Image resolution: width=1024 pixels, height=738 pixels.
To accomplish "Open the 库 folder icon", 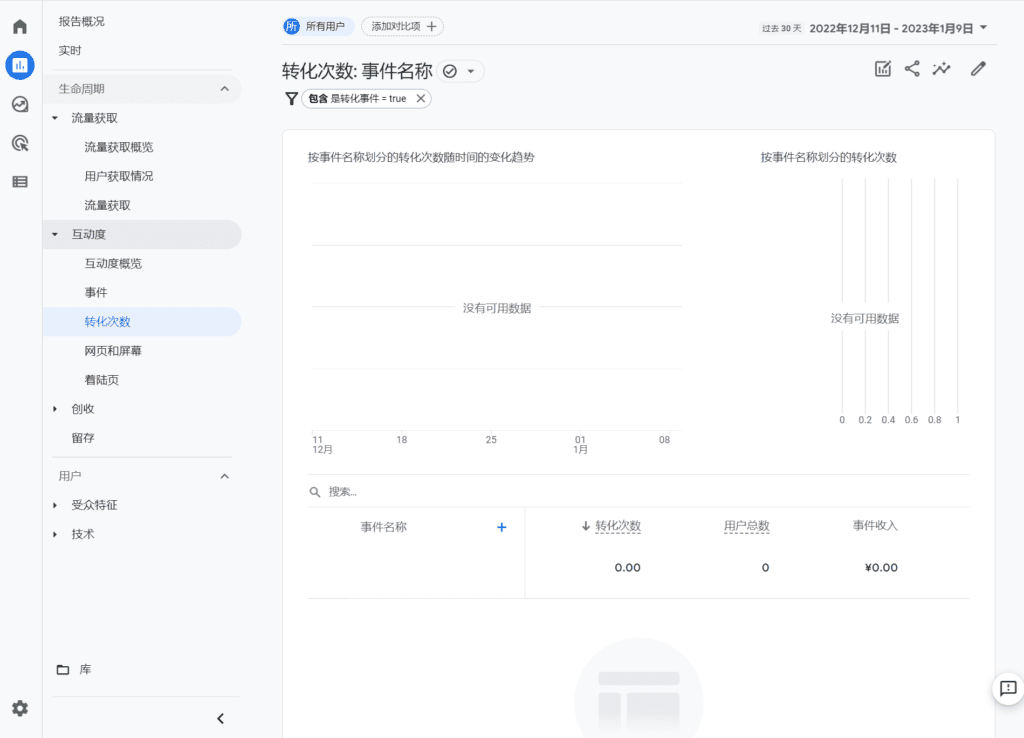I will coord(63,669).
